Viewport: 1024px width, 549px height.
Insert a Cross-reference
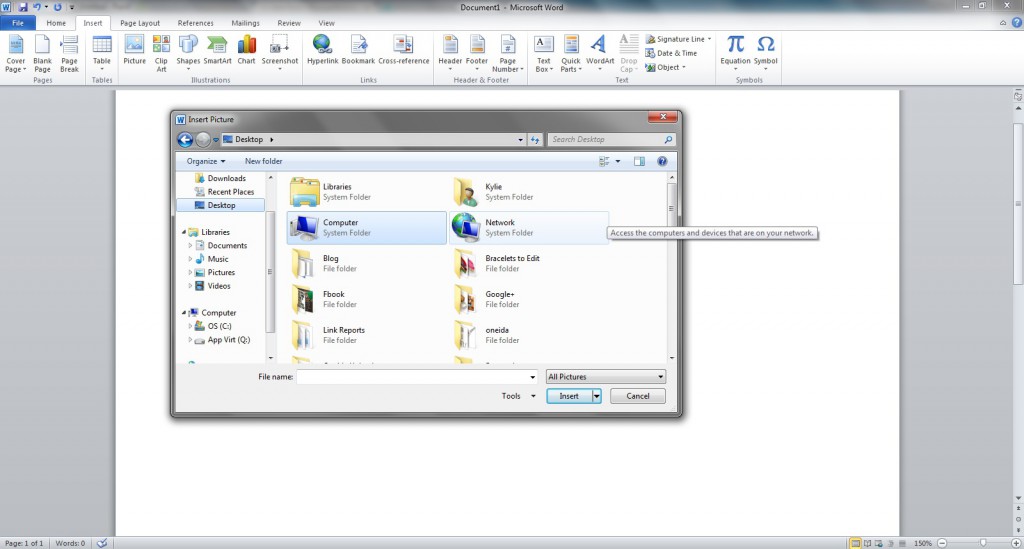[404, 50]
